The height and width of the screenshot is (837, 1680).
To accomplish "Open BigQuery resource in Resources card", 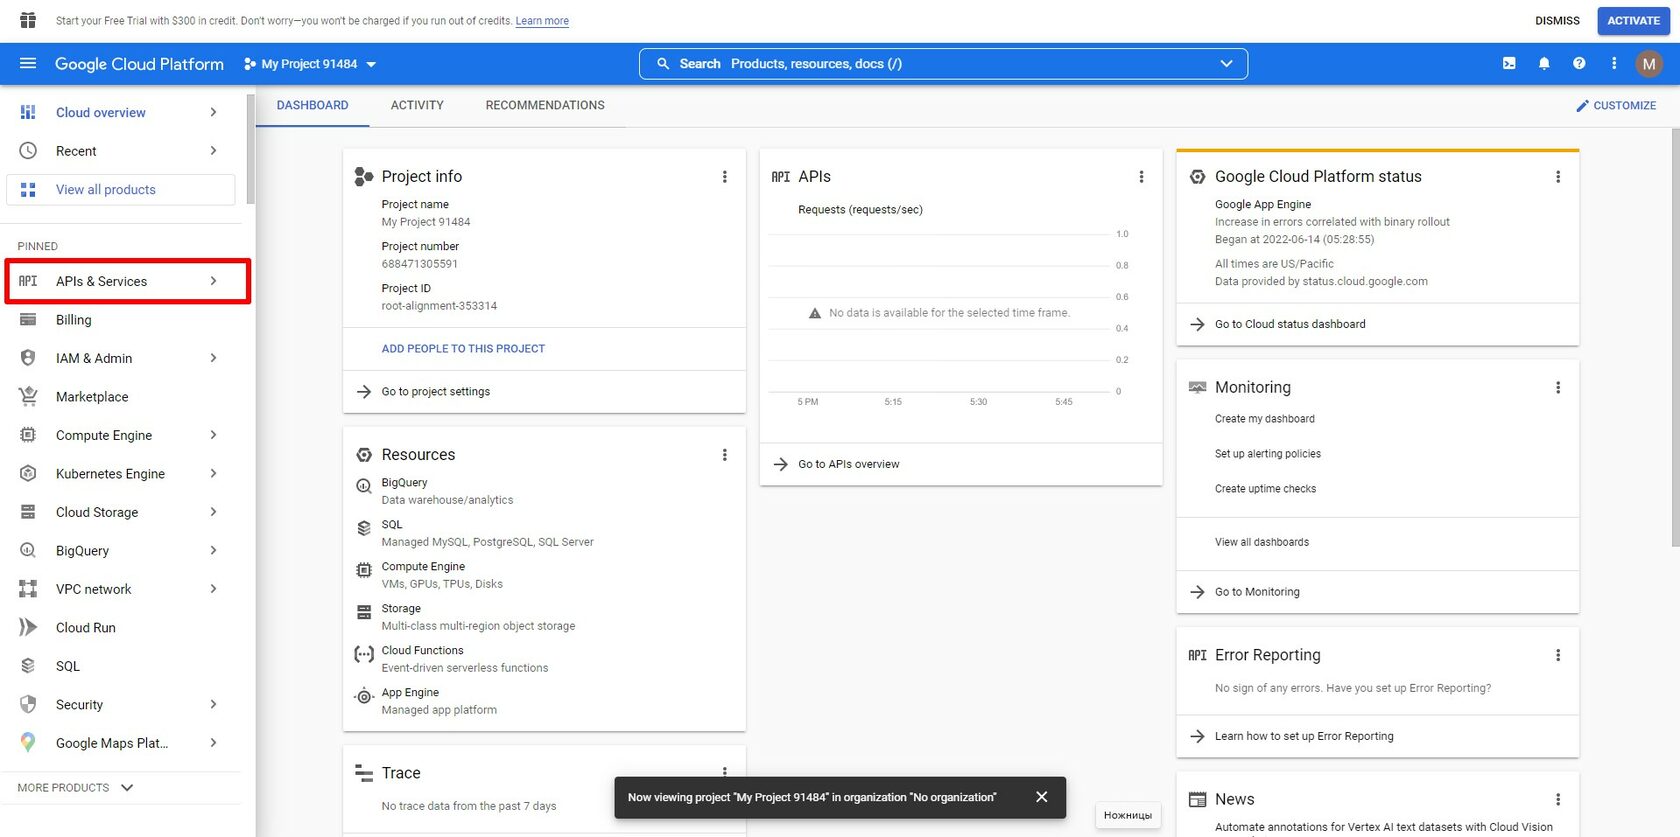I will 404,483.
